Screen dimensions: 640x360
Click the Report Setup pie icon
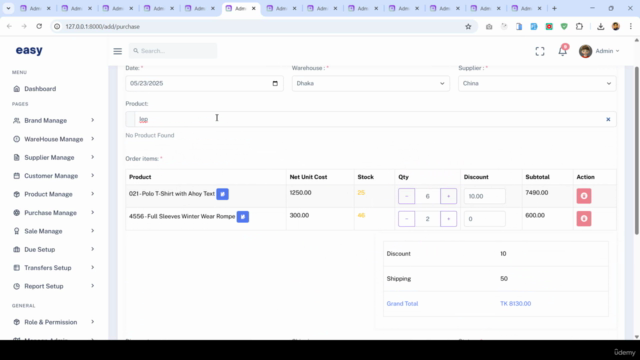coord(16,286)
